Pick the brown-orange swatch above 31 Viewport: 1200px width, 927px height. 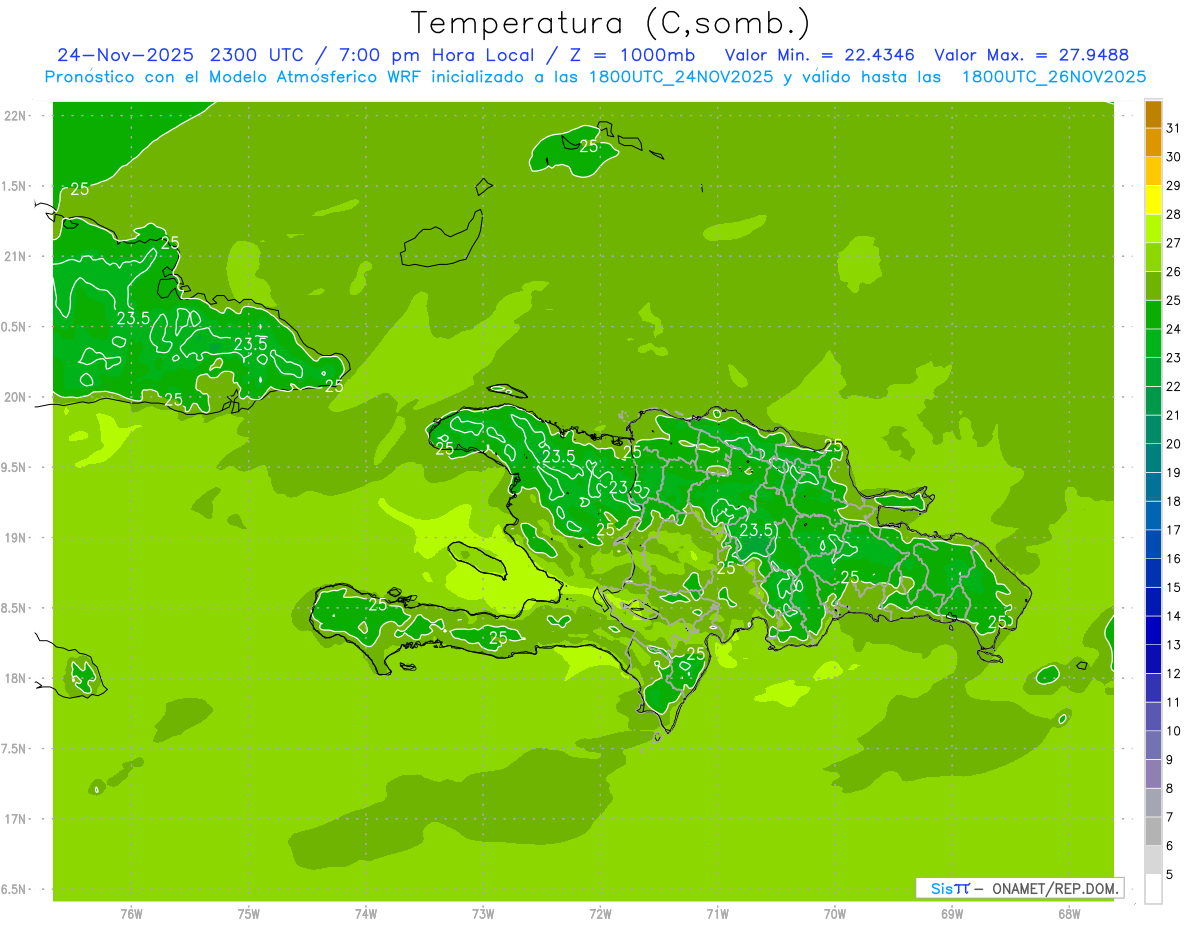1153,114
